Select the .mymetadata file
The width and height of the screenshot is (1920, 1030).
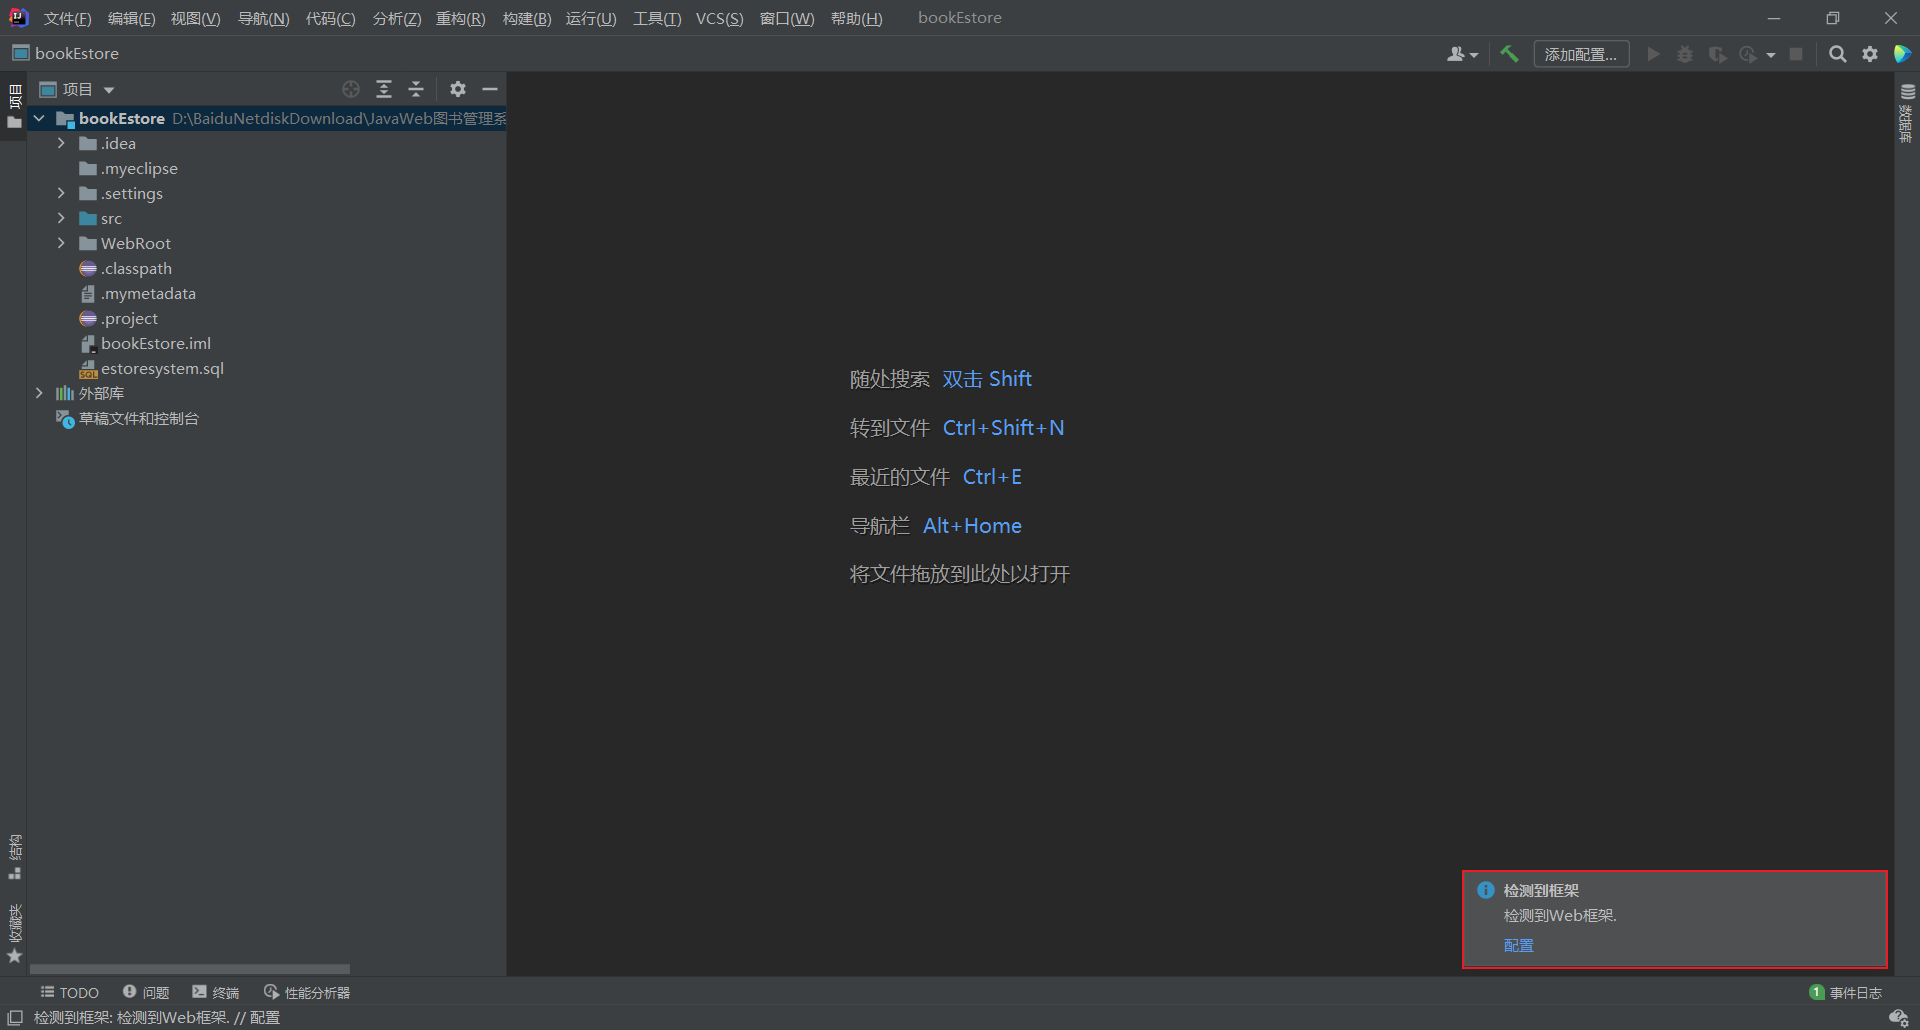(148, 293)
